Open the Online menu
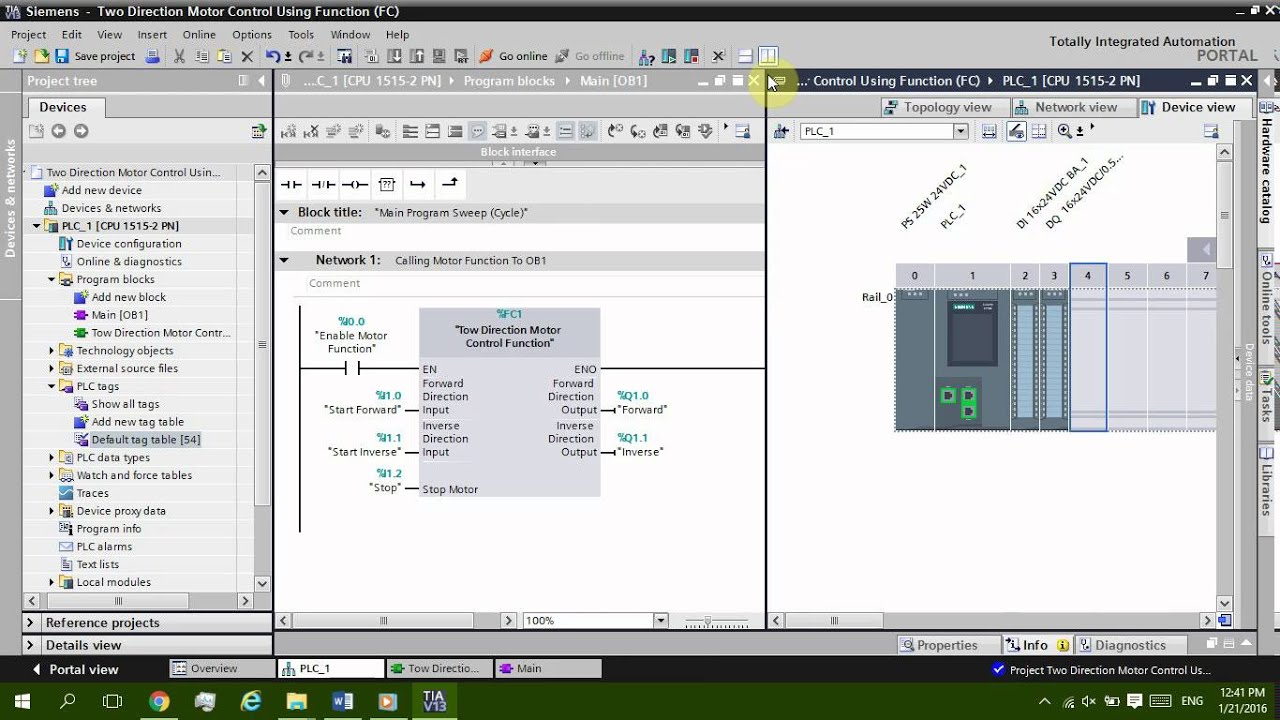This screenshot has height=720, width=1280. (x=199, y=34)
